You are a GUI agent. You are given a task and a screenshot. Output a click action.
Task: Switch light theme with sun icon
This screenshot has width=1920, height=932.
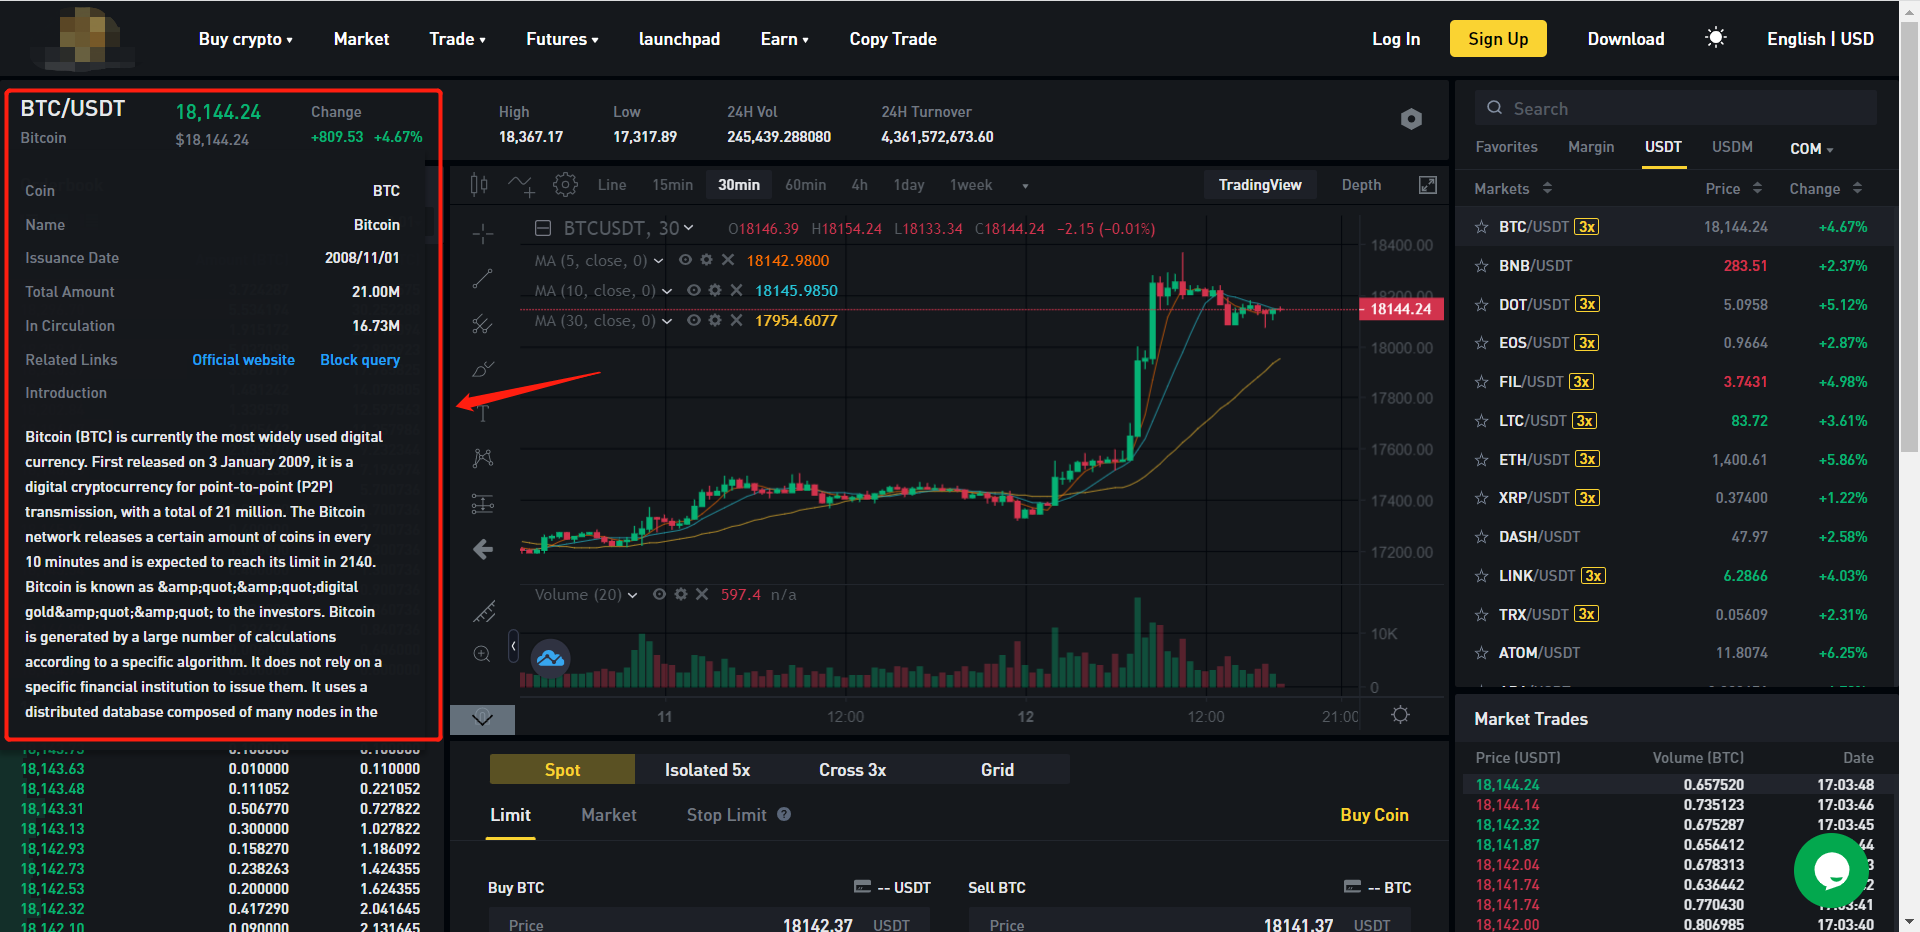tap(1716, 38)
